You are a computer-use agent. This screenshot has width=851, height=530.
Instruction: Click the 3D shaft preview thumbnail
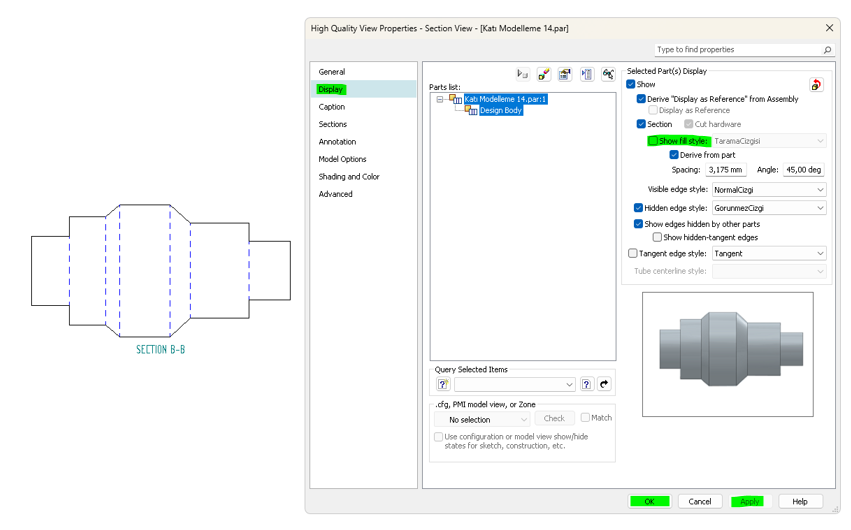[x=728, y=354]
